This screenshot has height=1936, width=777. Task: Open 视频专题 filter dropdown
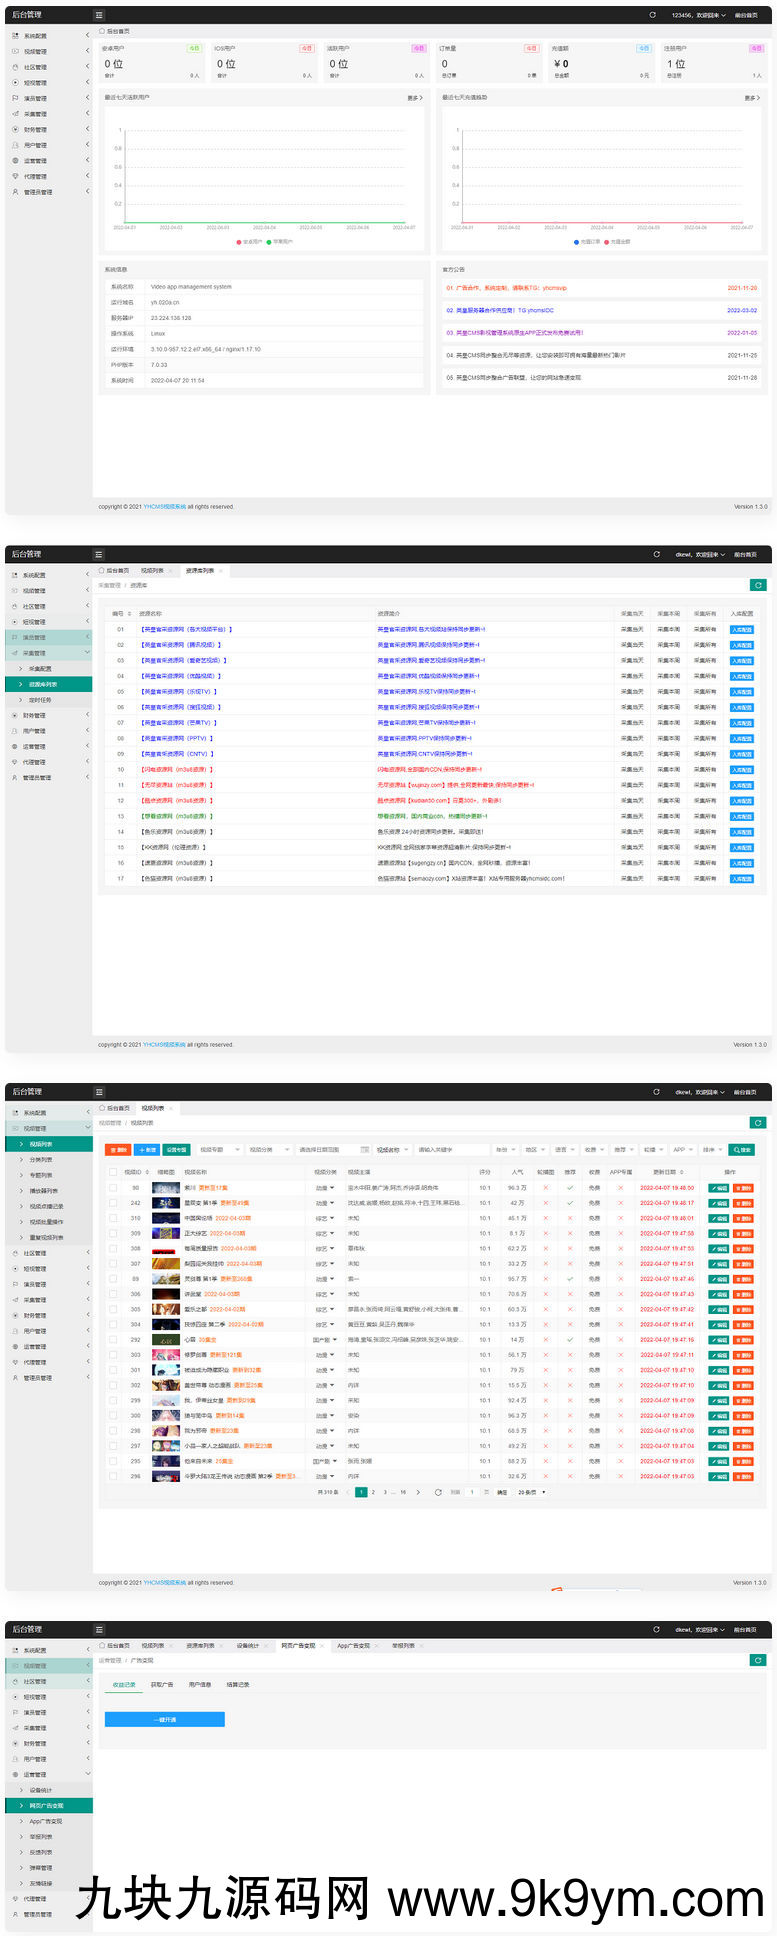tap(219, 1150)
